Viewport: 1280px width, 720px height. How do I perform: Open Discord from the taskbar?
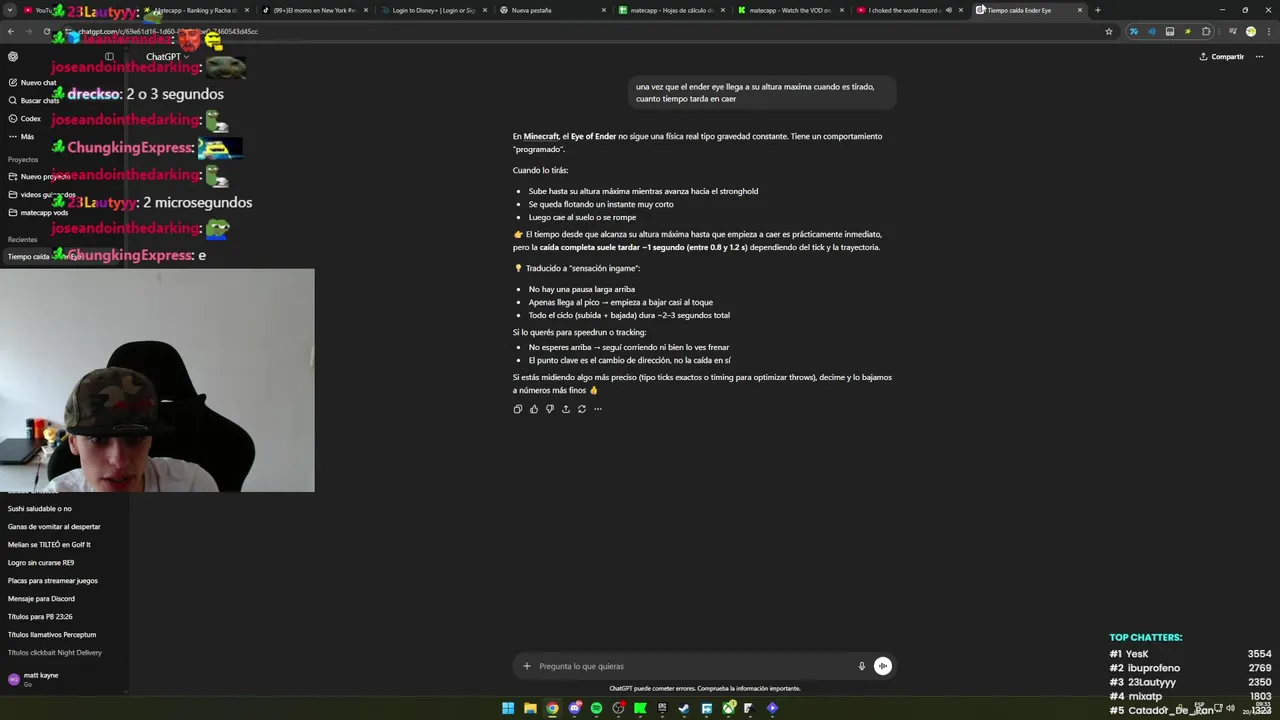(575, 708)
